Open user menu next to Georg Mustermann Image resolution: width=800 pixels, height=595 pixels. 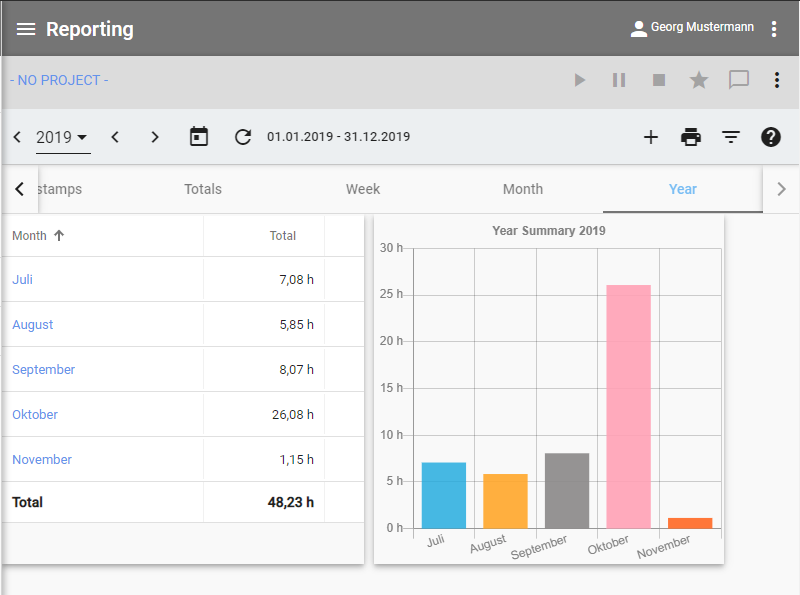(x=774, y=29)
